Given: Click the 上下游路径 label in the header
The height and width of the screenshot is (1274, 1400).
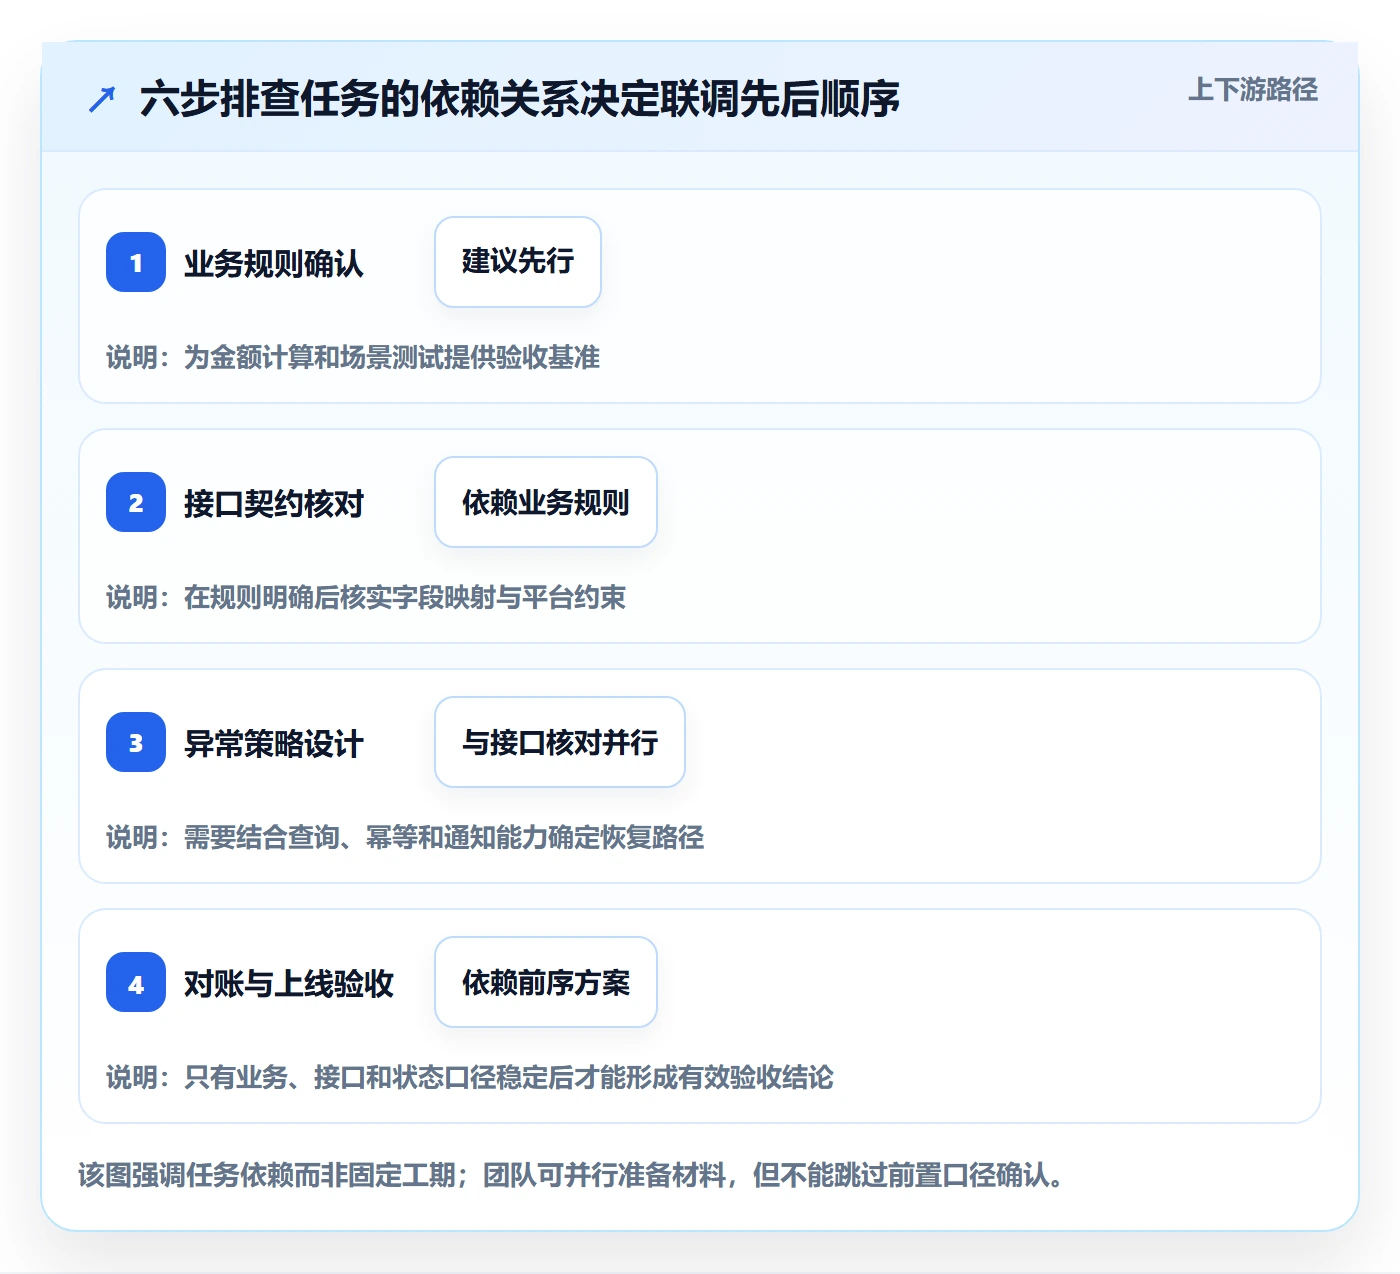Looking at the screenshot, I should pyautogui.click(x=1253, y=90).
